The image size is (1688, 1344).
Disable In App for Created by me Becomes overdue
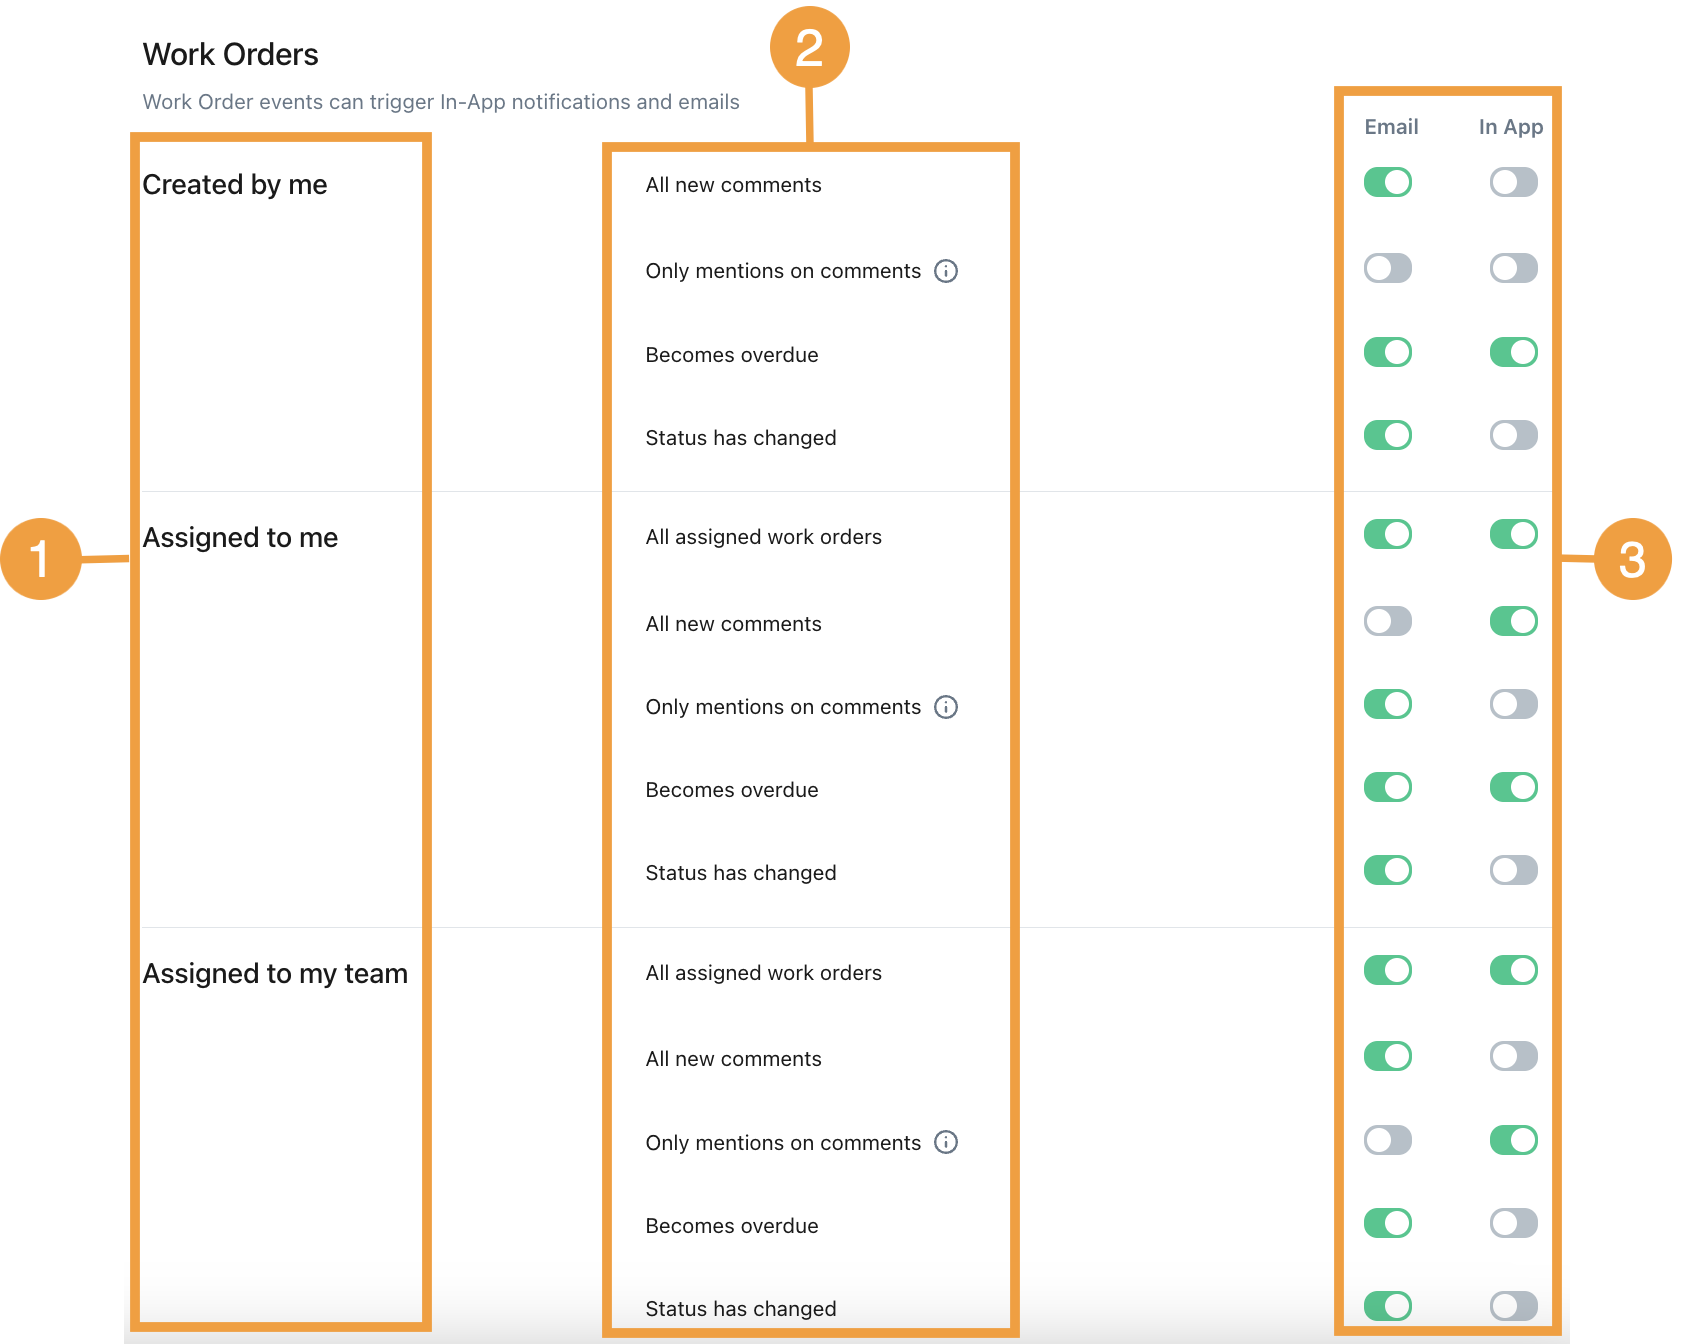pyautogui.click(x=1514, y=352)
